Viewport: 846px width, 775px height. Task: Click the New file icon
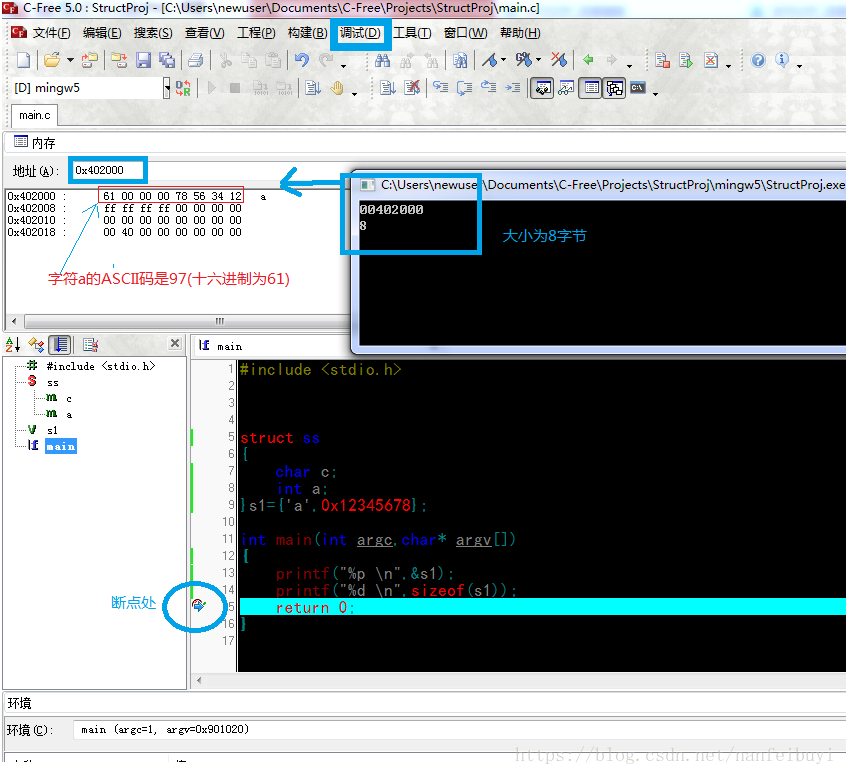(x=23, y=60)
